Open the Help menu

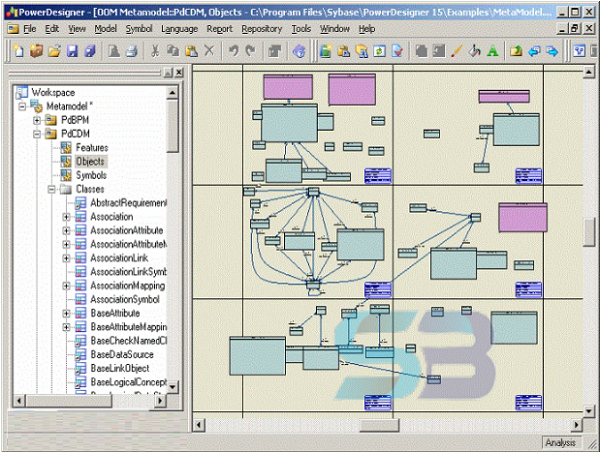[367, 29]
